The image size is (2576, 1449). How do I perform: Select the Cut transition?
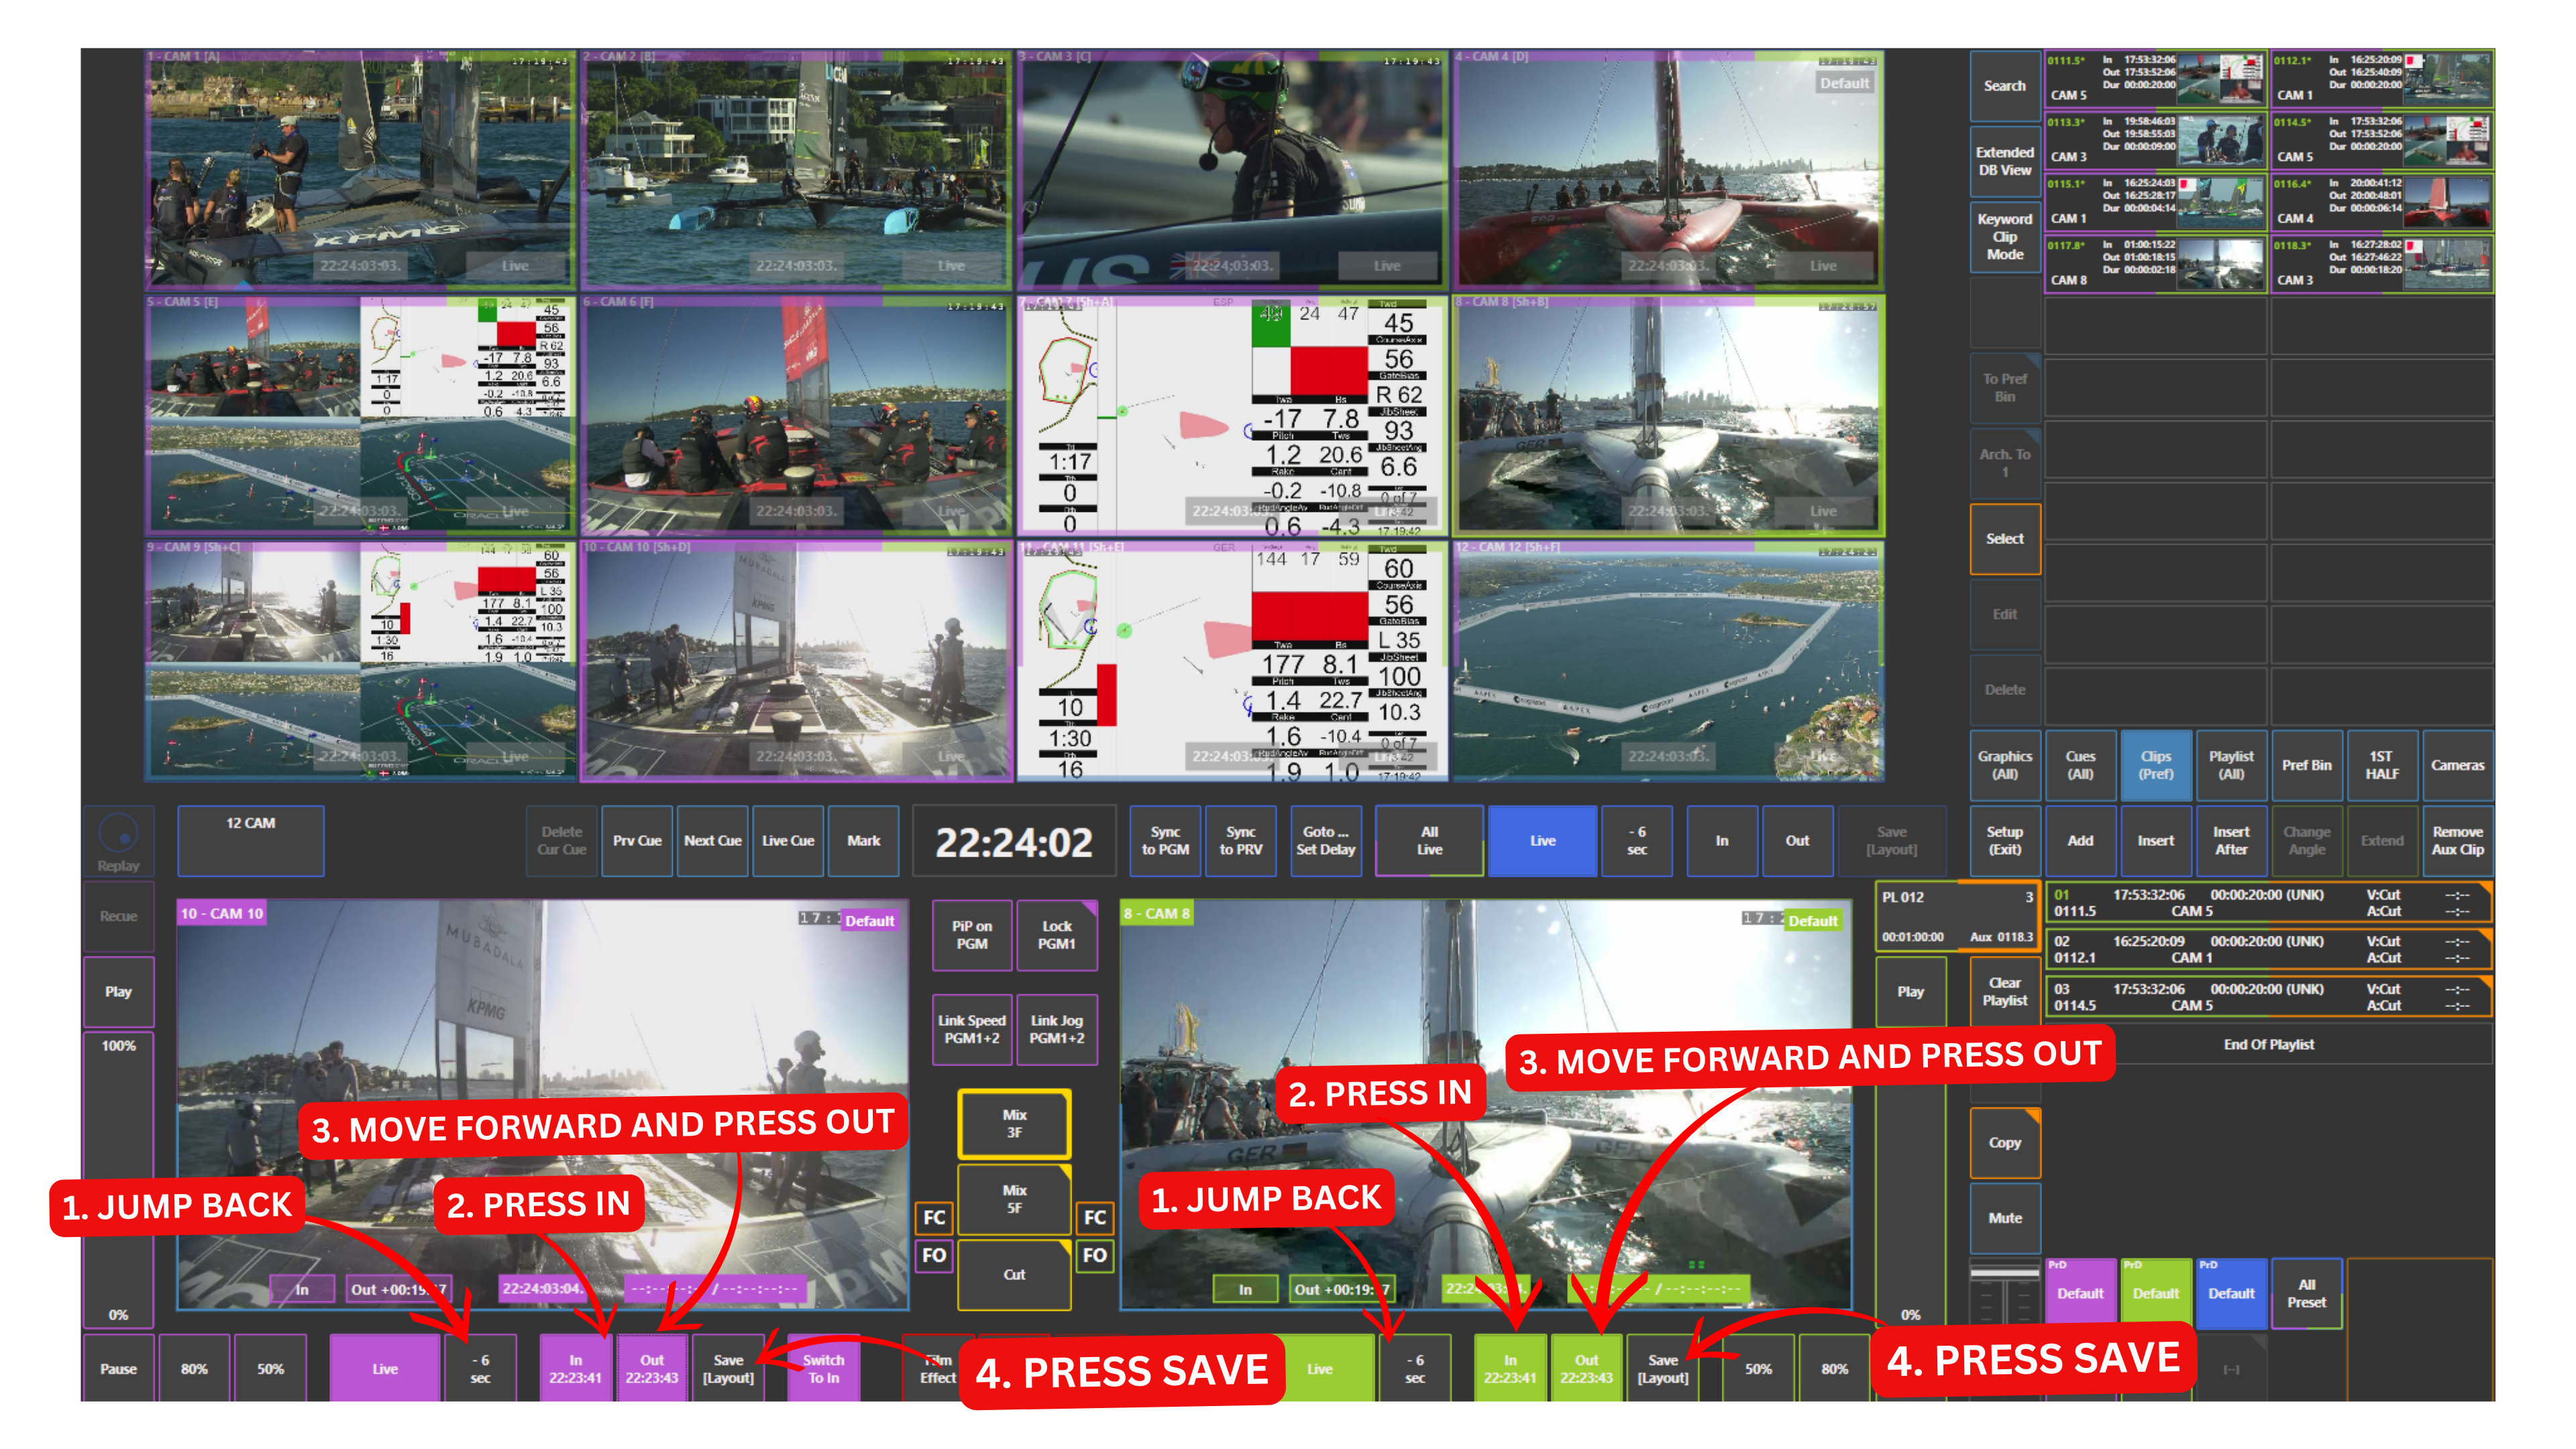coord(1014,1275)
